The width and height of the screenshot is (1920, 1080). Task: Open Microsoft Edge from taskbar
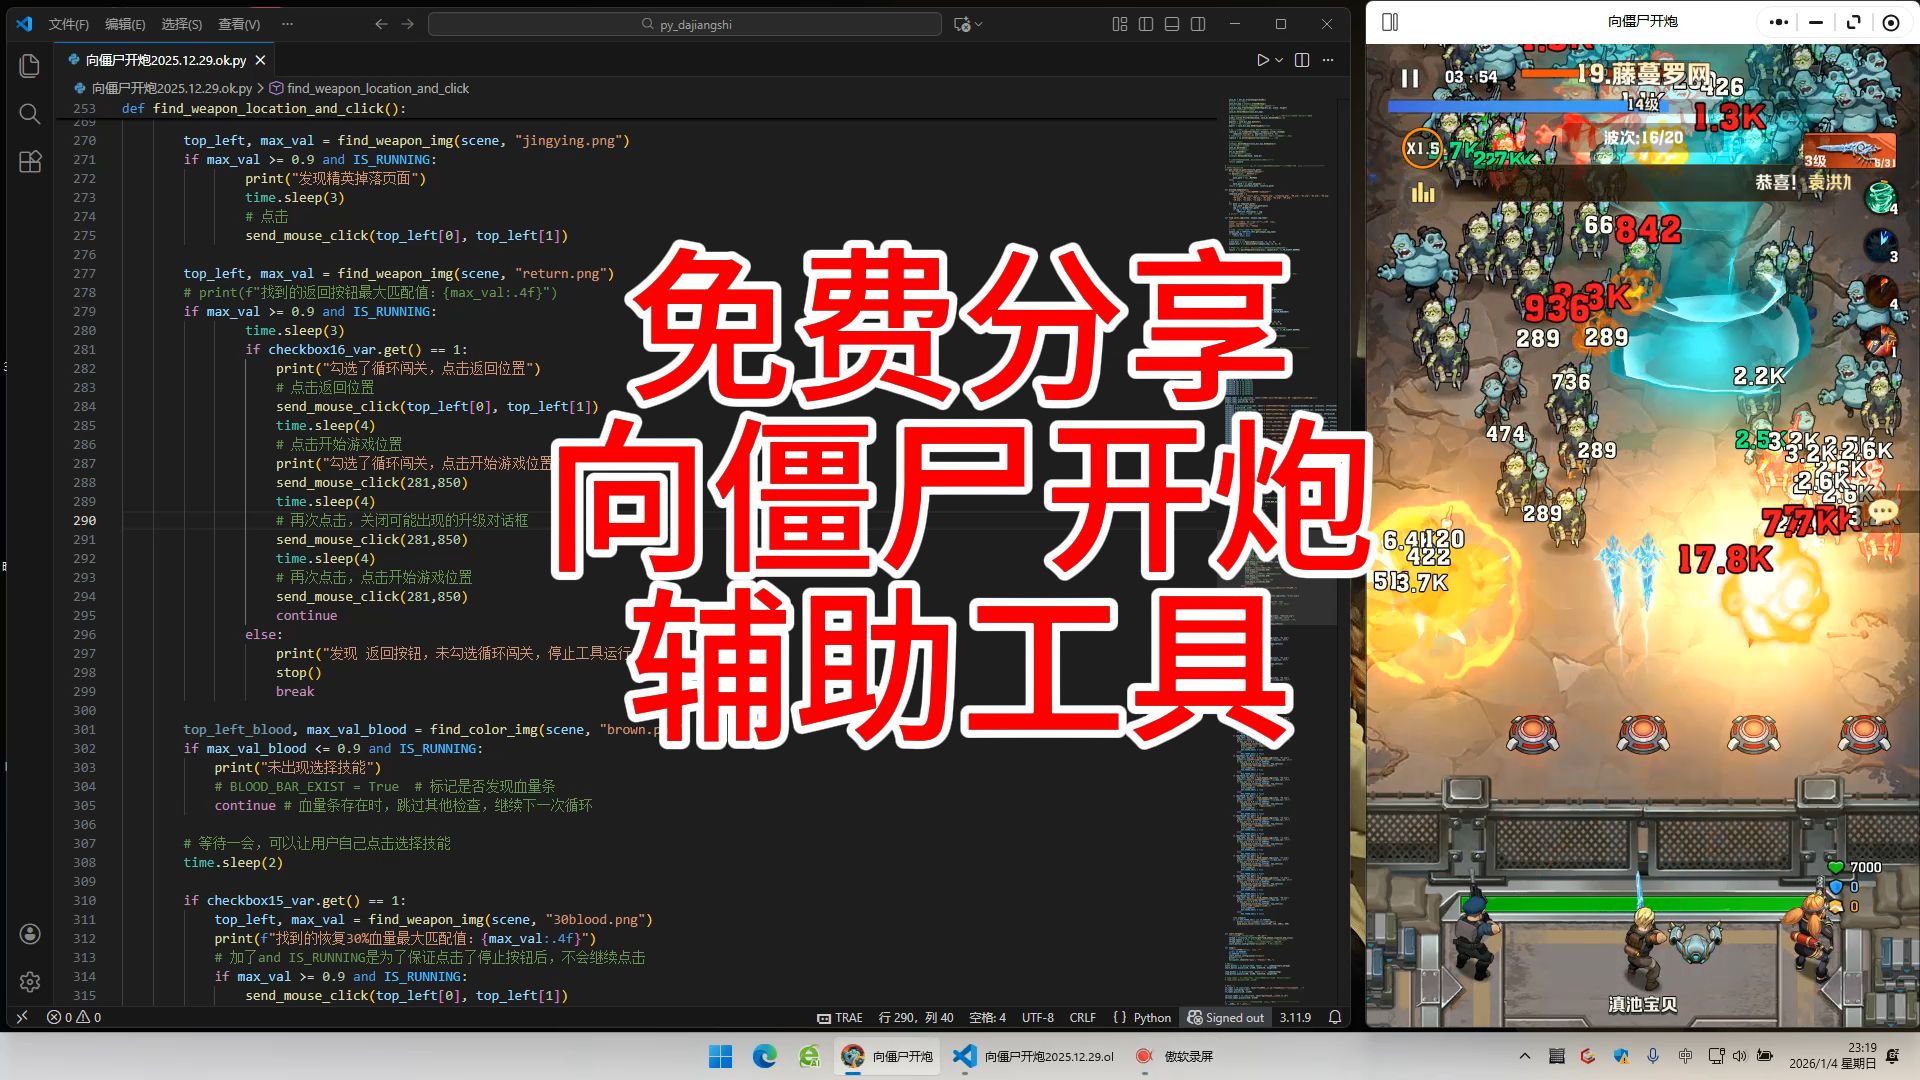(765, 1056)
